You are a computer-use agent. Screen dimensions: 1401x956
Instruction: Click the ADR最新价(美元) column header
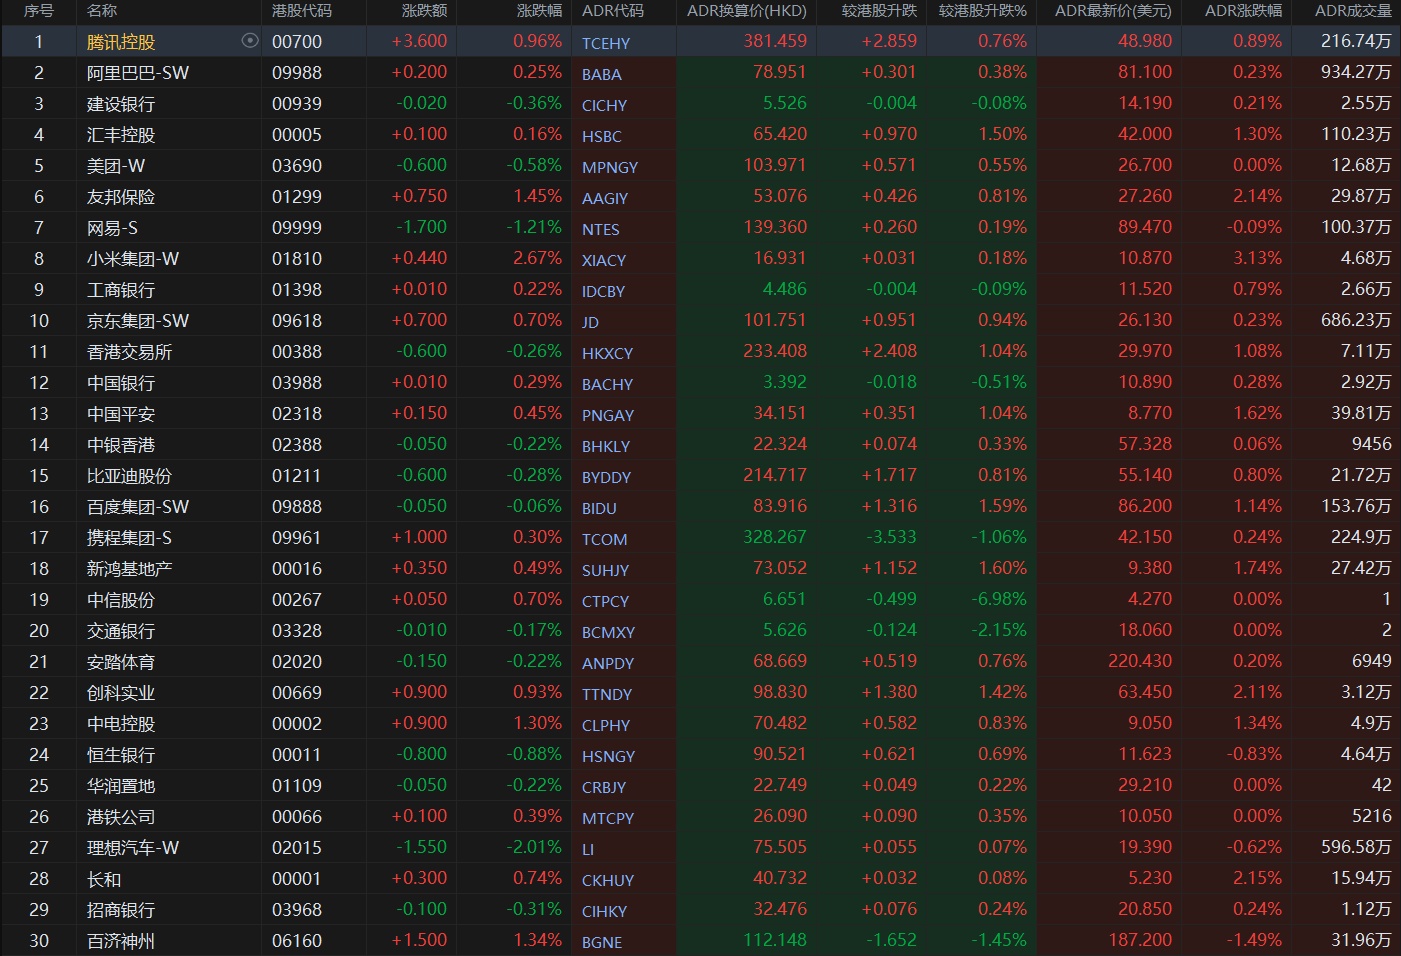pos(1113,11)
